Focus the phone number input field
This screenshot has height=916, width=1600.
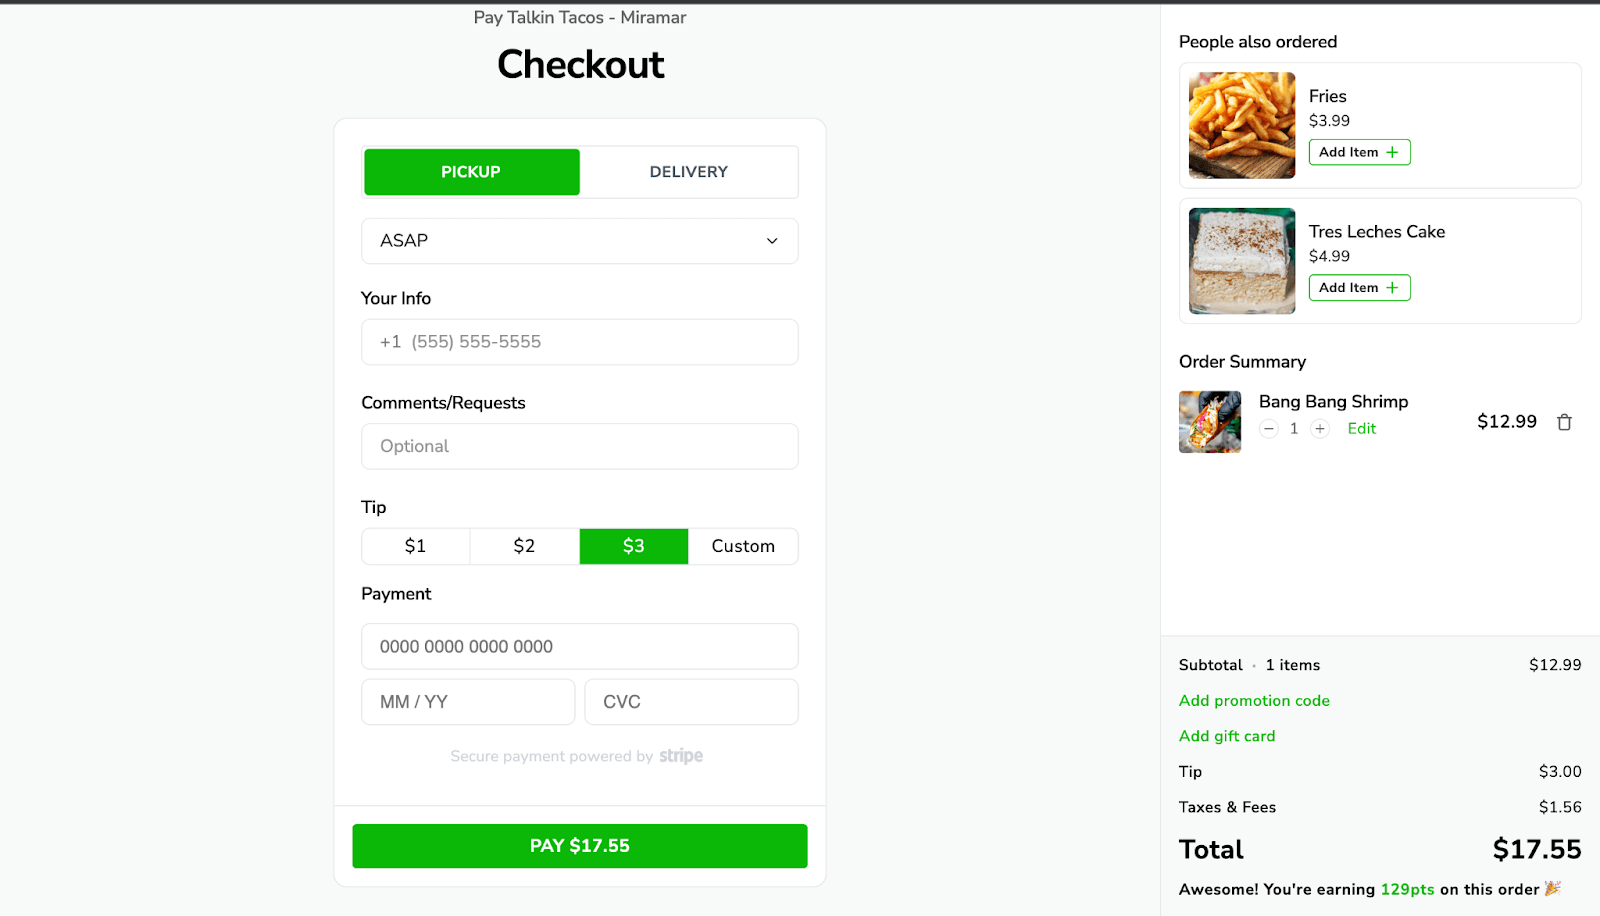580,342
